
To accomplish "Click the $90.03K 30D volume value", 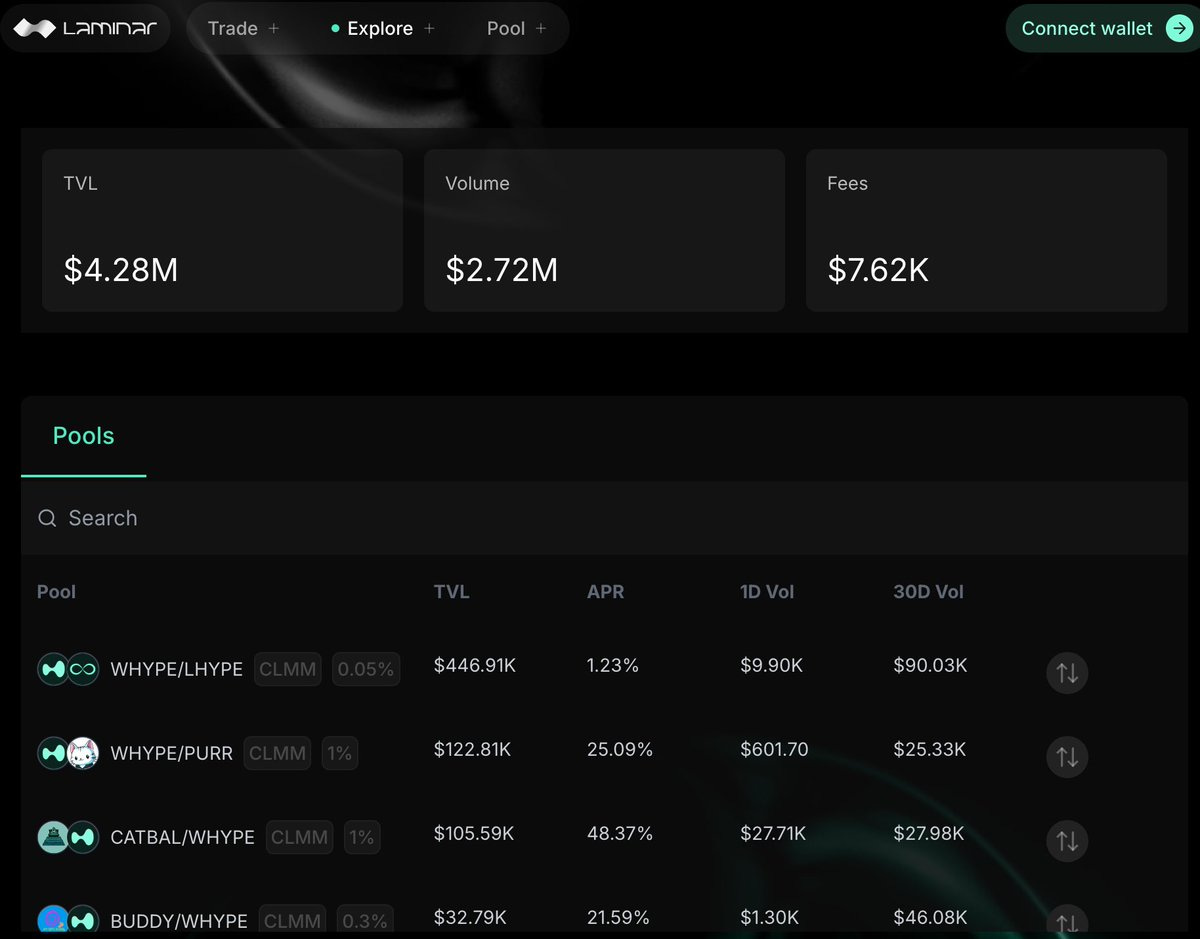I will tap(930, 665).
